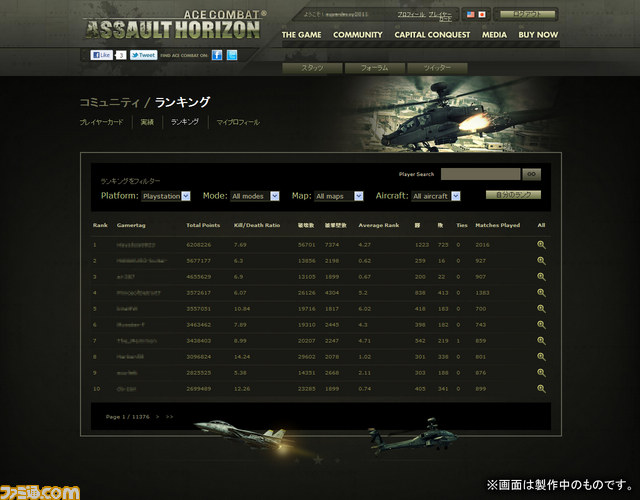640x500 pixels.
Task: Click the Tweet share button
Action: click(144, 55)
